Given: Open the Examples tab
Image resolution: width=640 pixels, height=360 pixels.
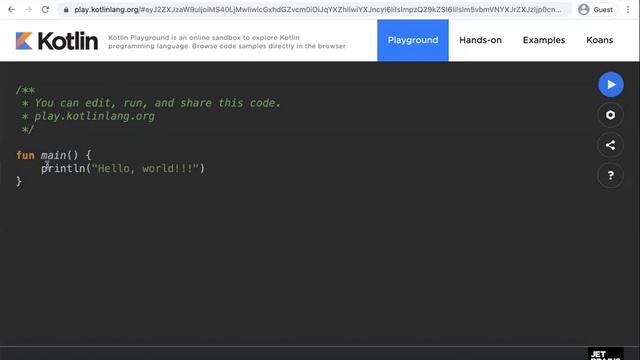Looking at the screenshot, I should pos(544,40).
